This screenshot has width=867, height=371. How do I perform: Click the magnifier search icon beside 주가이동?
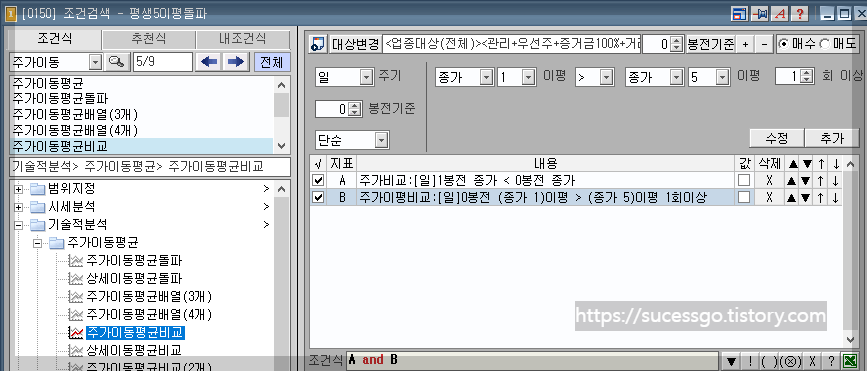coord(116,62)
